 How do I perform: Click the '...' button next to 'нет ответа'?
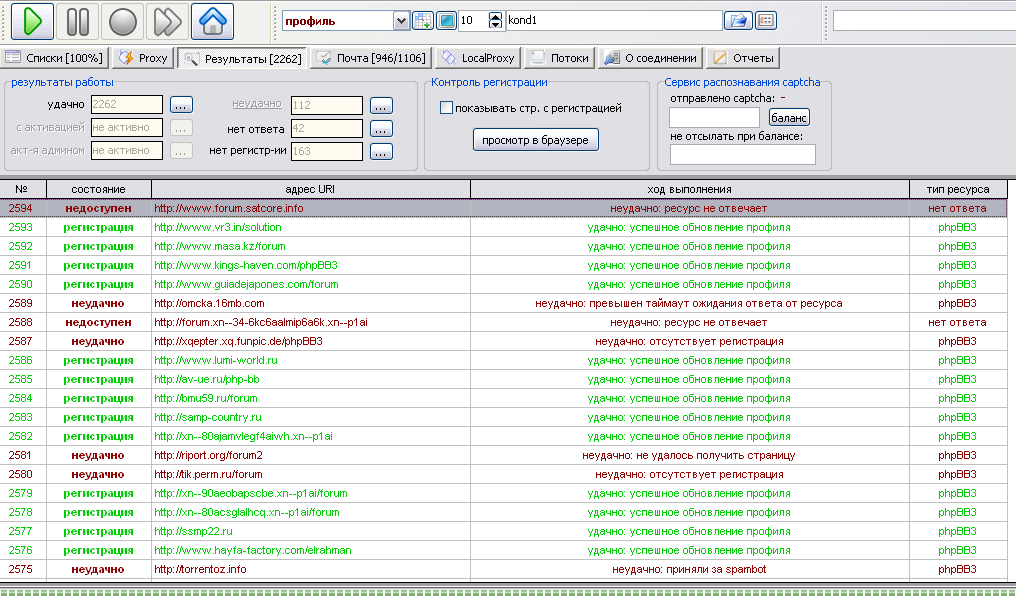point(381,129)
